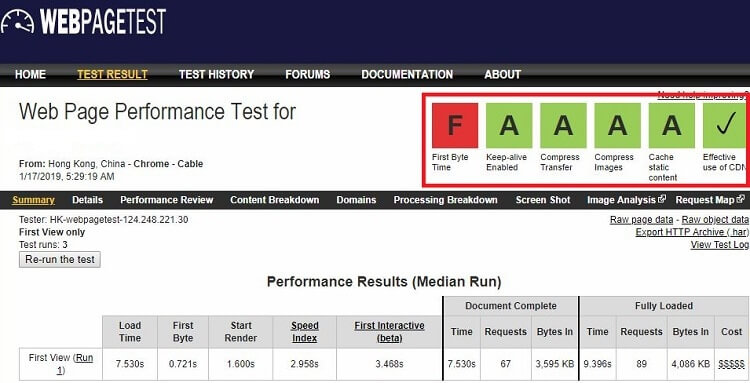Click the Tester HK-webpagetest-124.248.221.30 text
Viewport: 750px width, 383px height.
(x=104, y=220)
